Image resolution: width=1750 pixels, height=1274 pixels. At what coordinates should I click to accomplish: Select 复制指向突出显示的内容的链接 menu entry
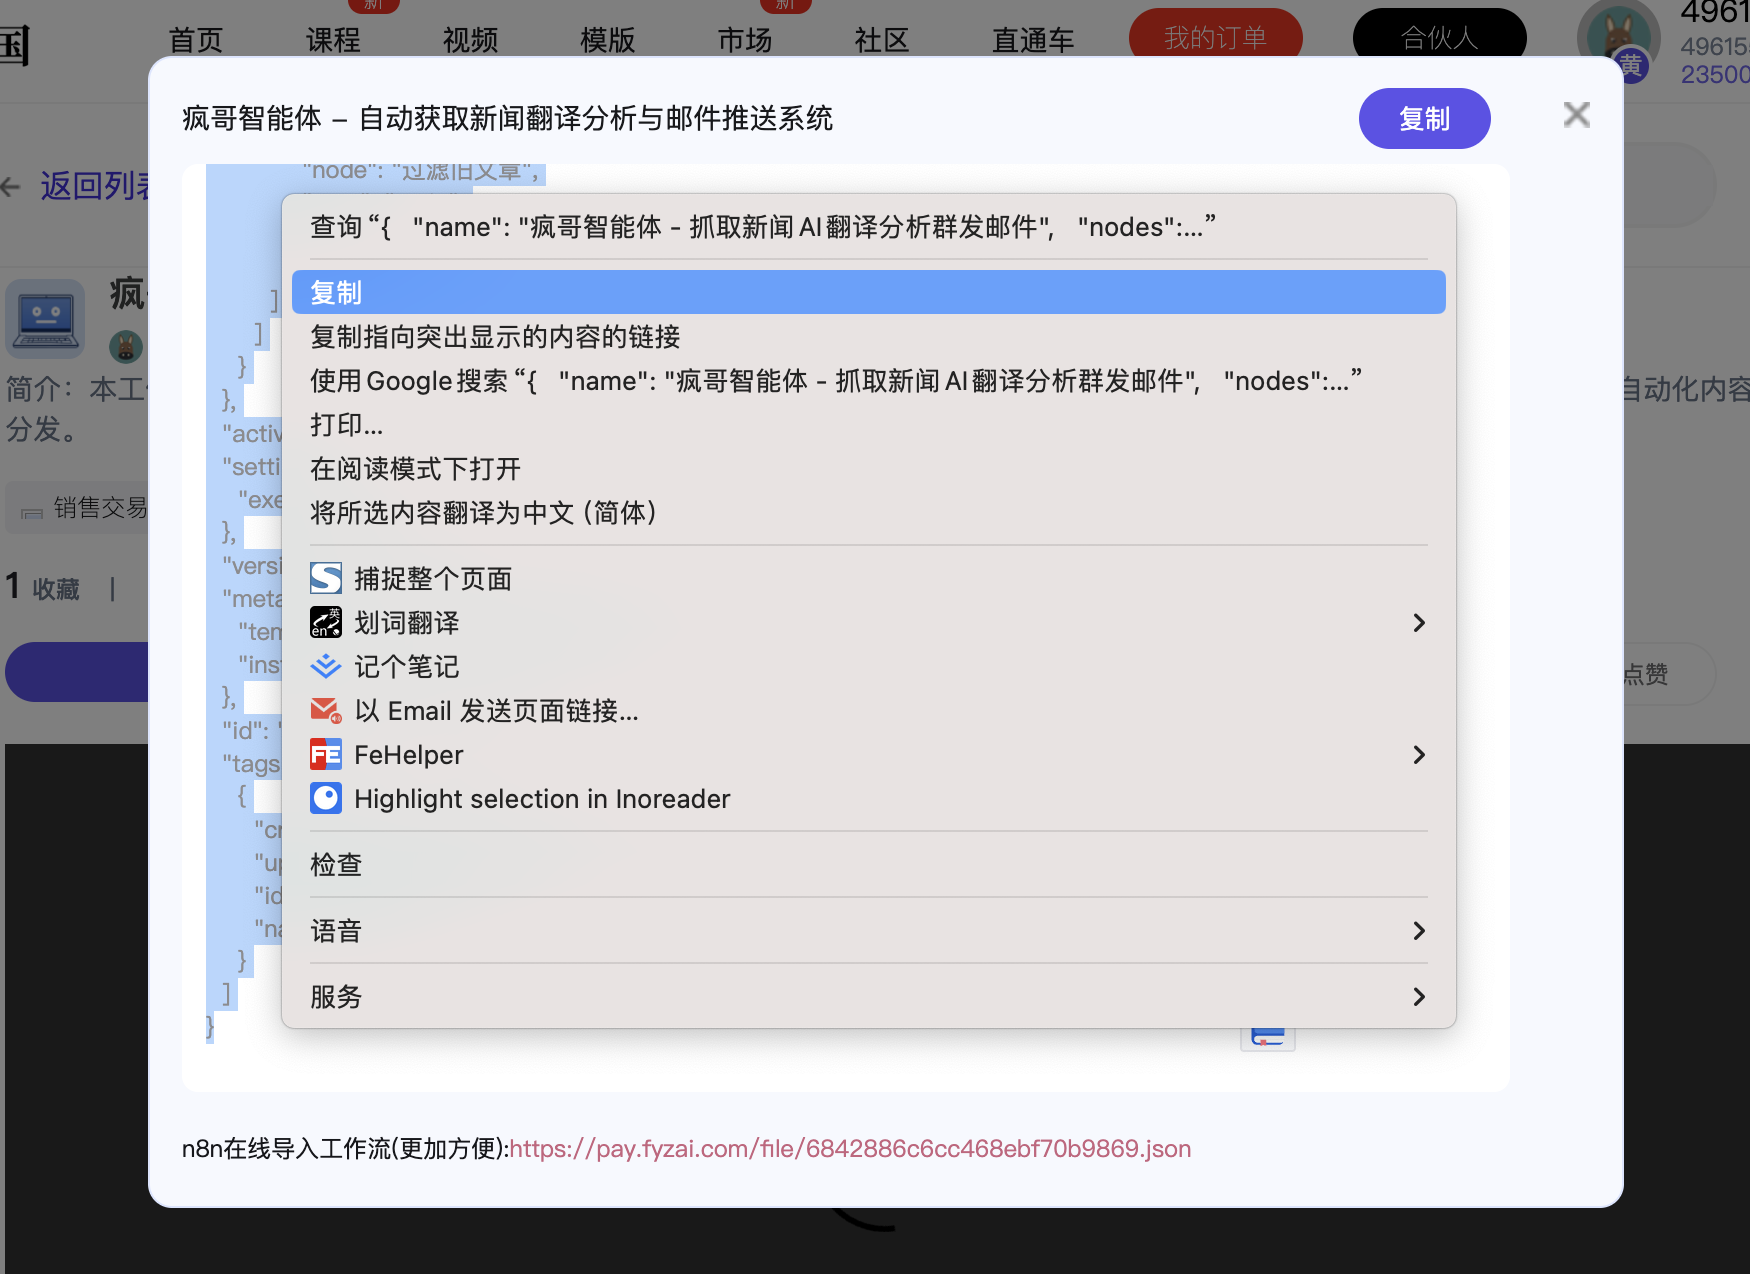coord(868,337)
